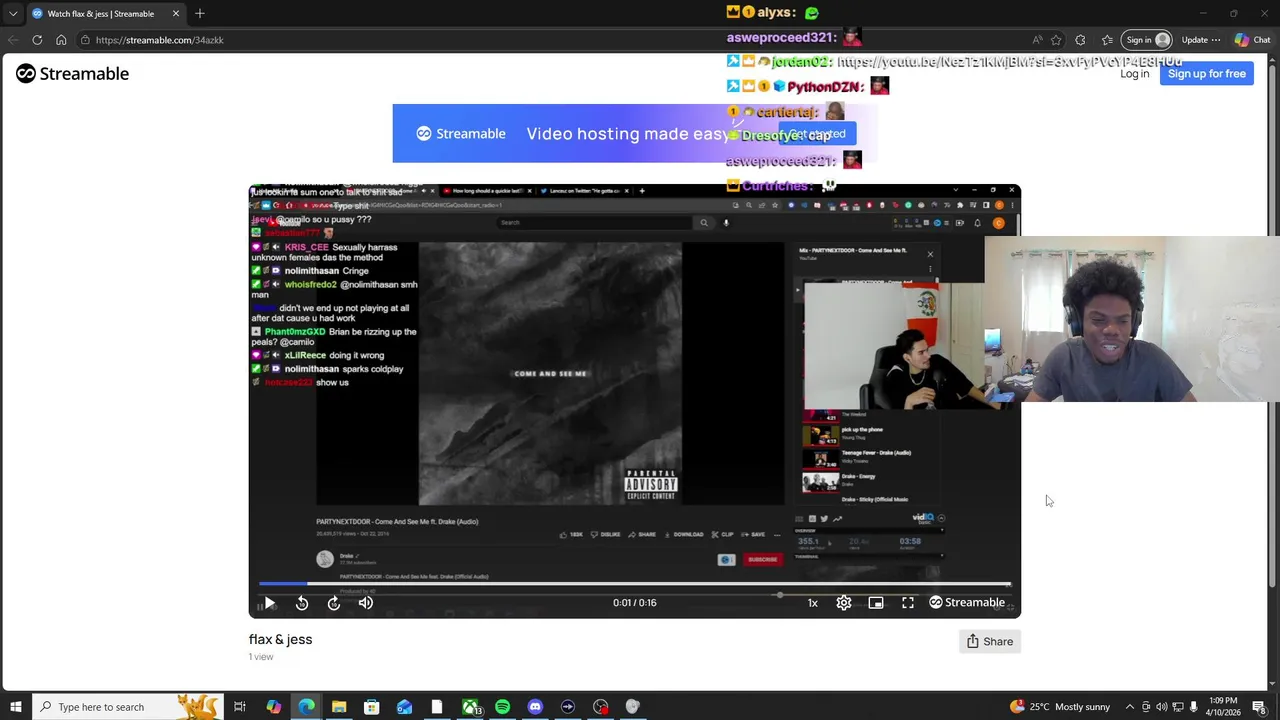Close the Watch flax & jess tab
1280x720 pixels.
pos(176,14)
